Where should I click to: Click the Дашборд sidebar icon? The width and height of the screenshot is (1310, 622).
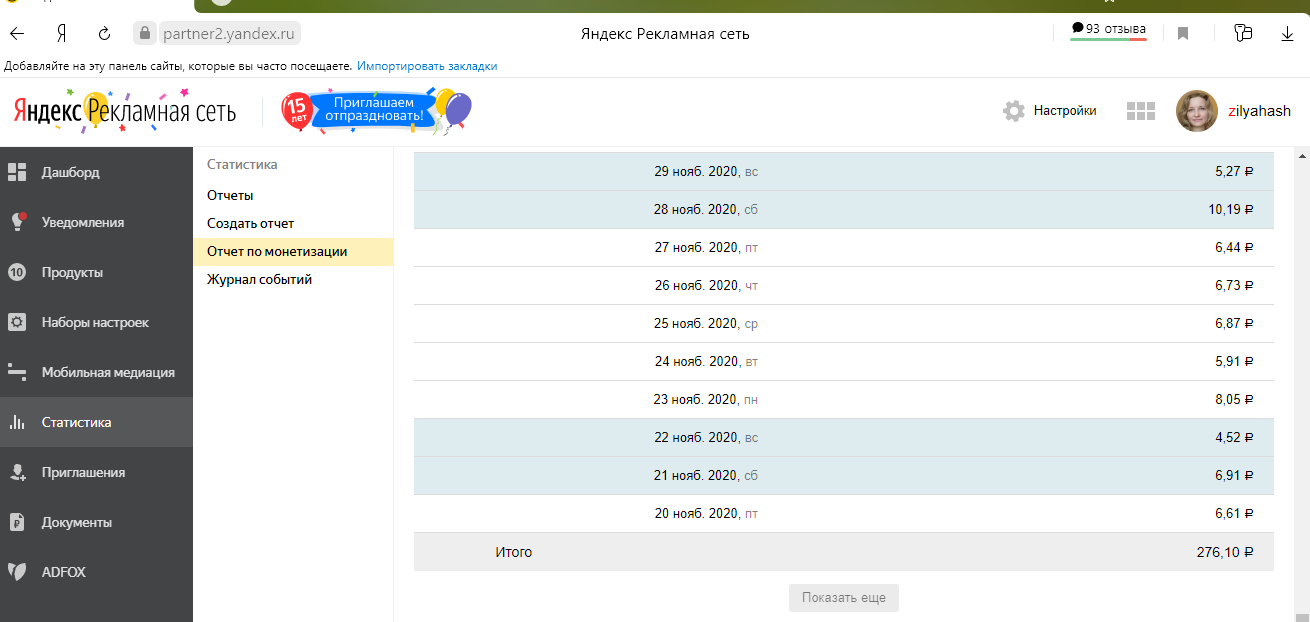click(x=17, y=172)
